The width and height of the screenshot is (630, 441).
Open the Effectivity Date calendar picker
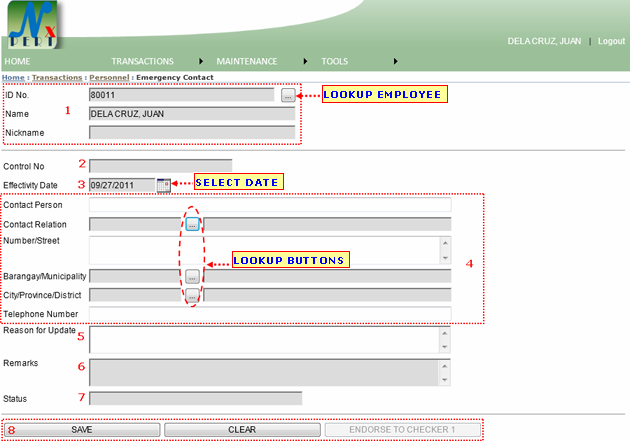click(x=164, y=185)
